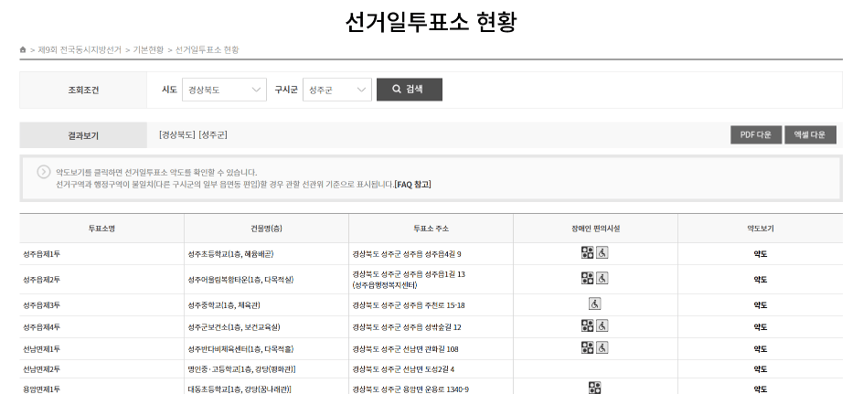
Task: Select the 성주읍제4투 polling station name
Action: click(42, 327)
